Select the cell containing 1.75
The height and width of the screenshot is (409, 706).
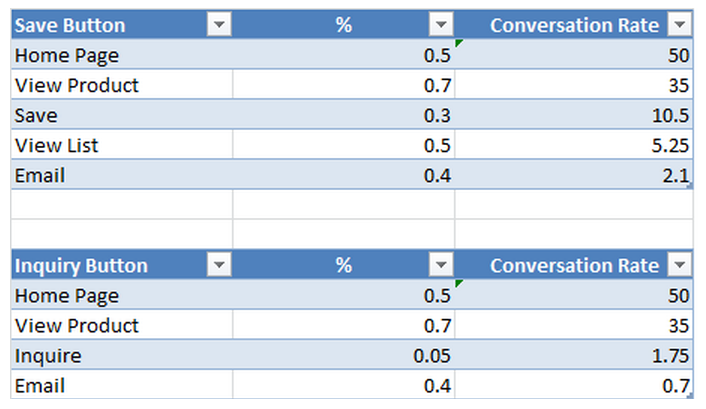point(574,354)
